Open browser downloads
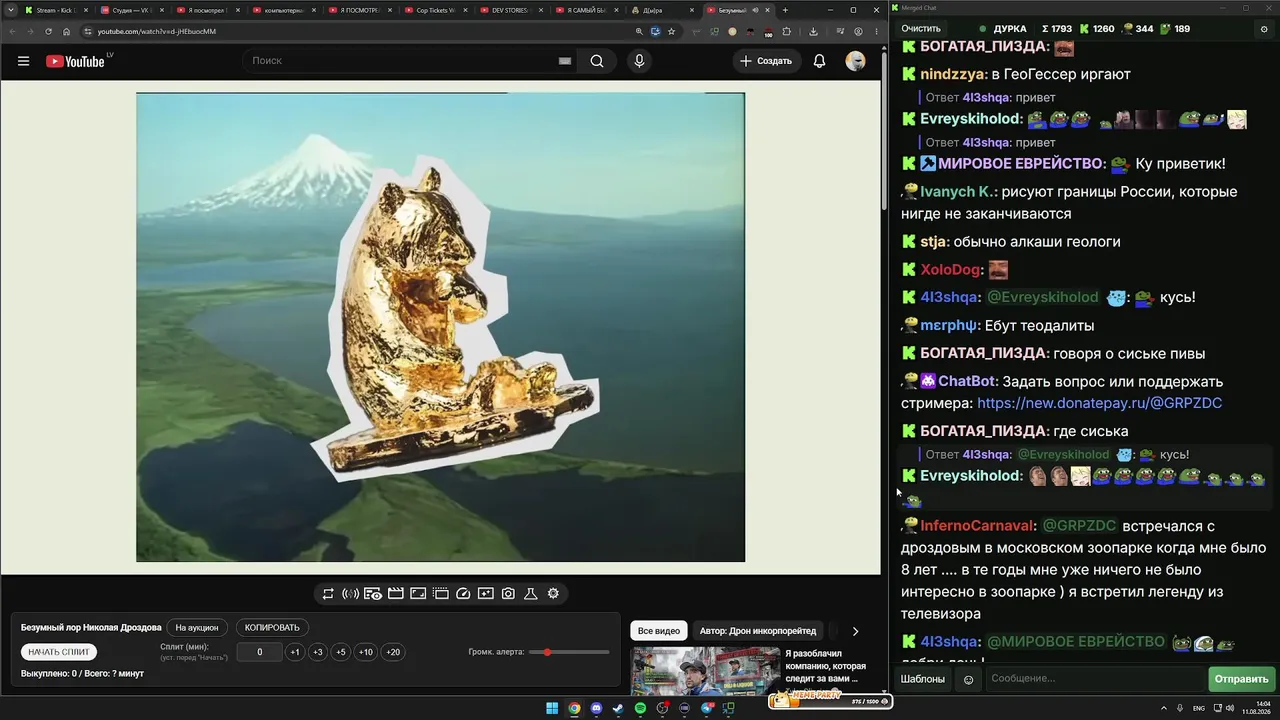The width and height of the screenshot is (1280, 720). point(813,31)
